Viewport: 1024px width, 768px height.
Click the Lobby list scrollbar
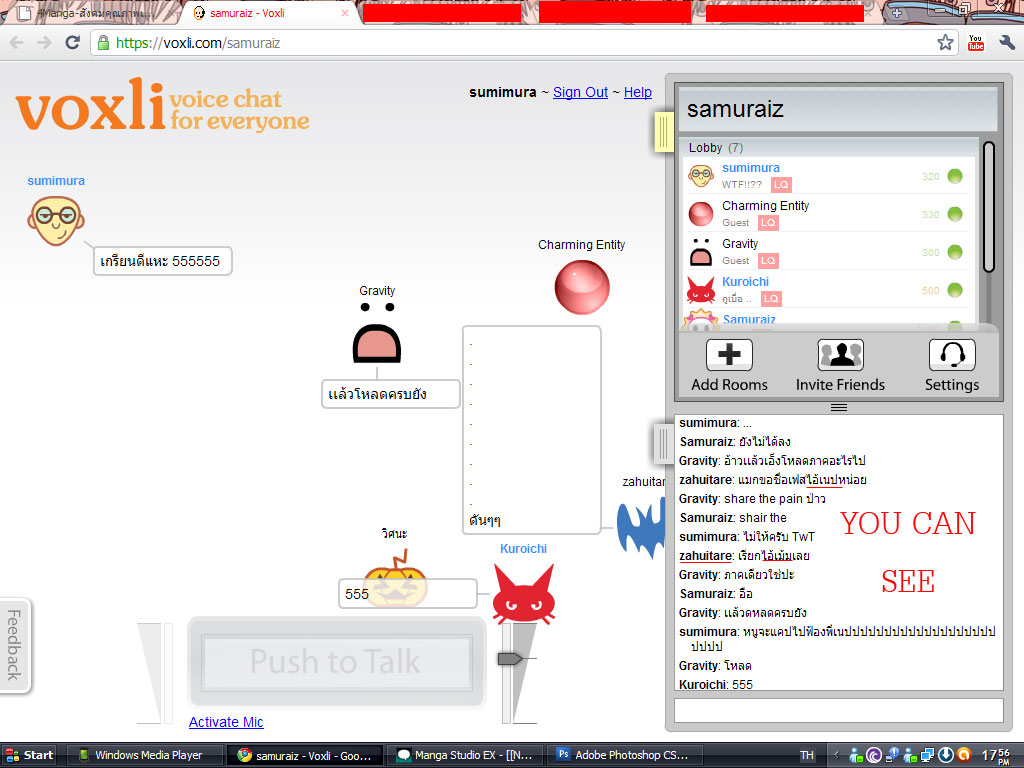pyautogui.click(x=989, y=206)
